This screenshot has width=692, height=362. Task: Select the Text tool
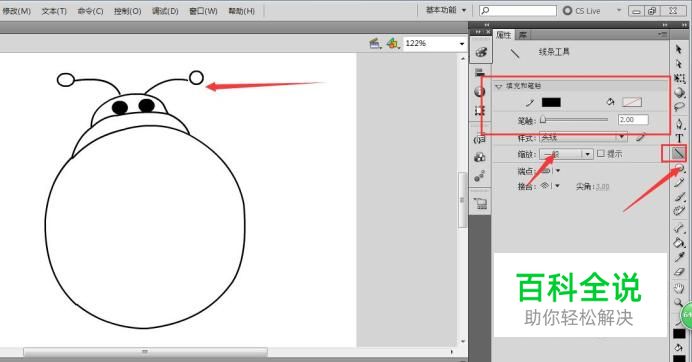[679, 138]
